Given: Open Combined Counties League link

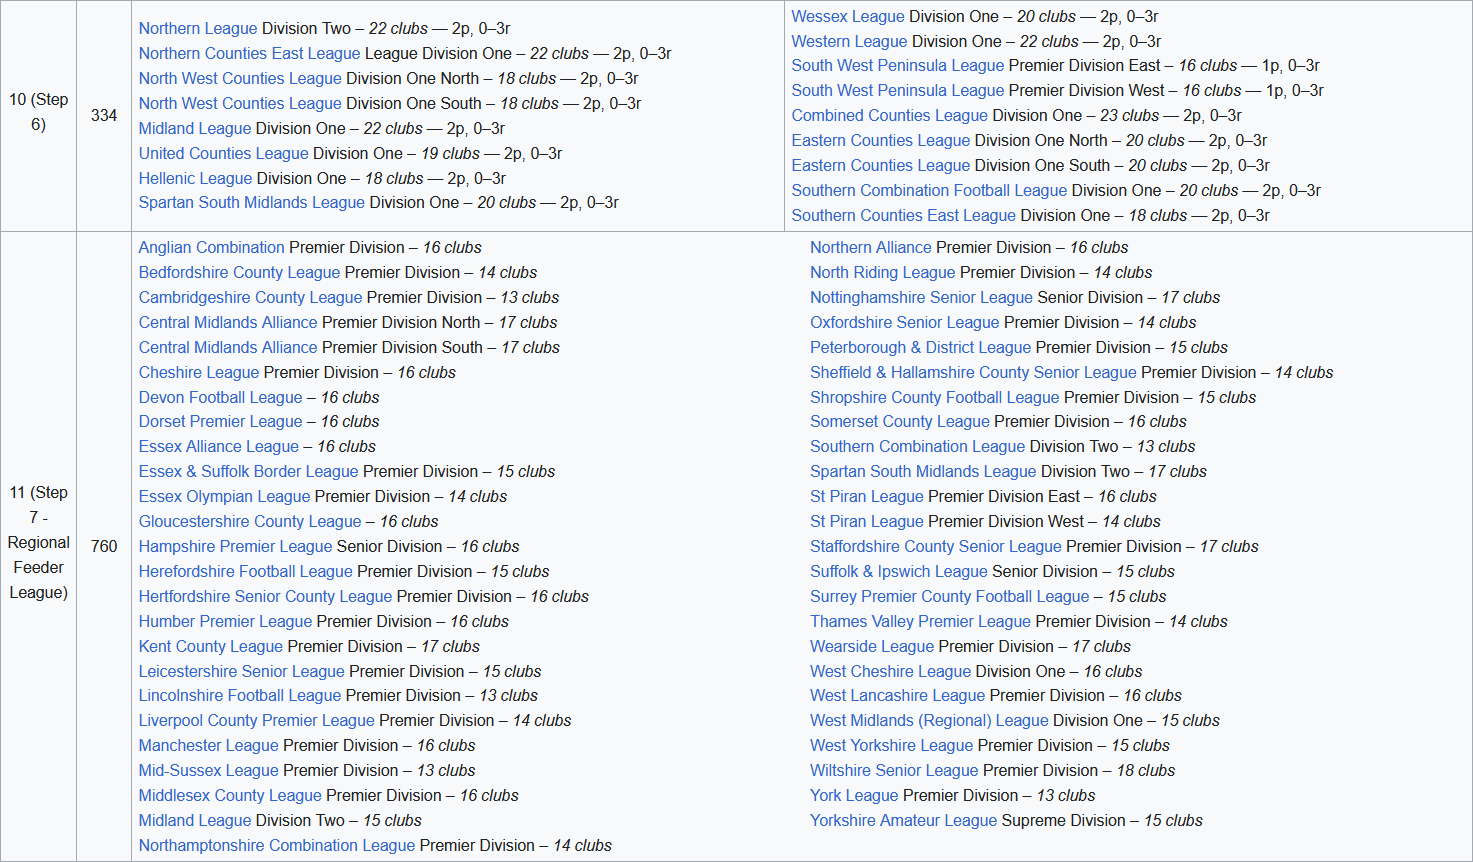Looking at the screenshot, I should click(x=890, y=116).
